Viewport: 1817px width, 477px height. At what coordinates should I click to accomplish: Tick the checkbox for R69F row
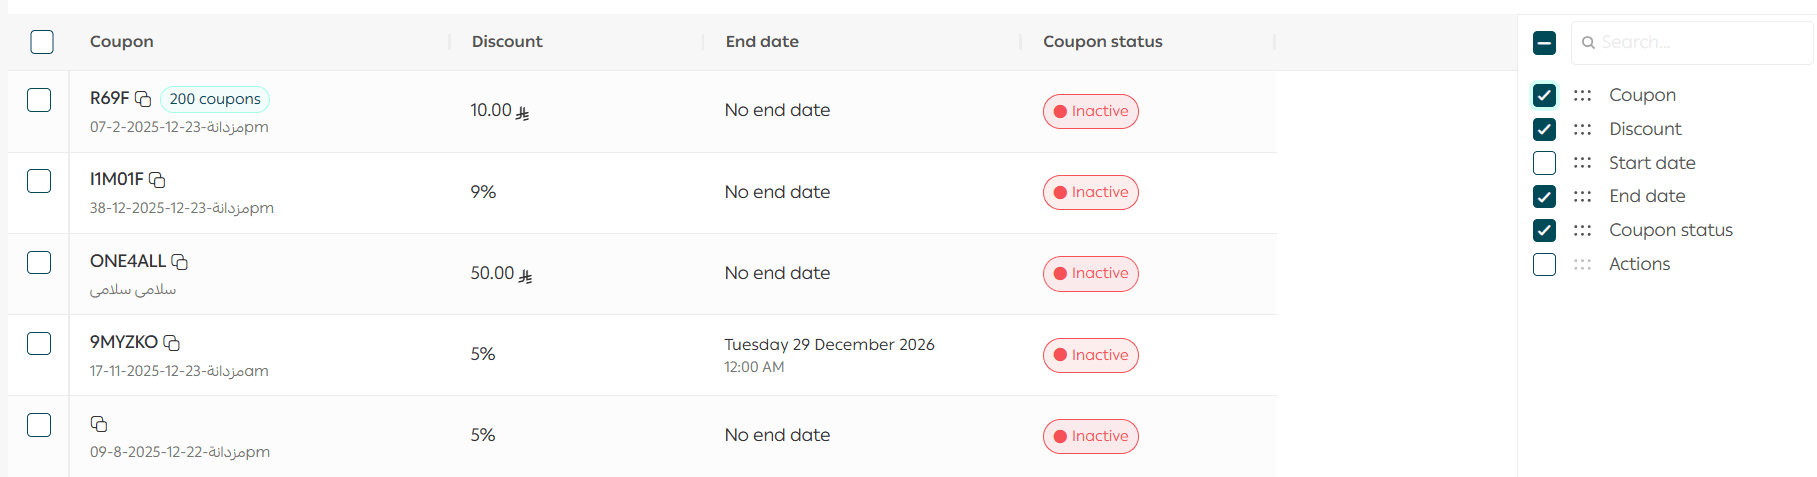(39, 100)
